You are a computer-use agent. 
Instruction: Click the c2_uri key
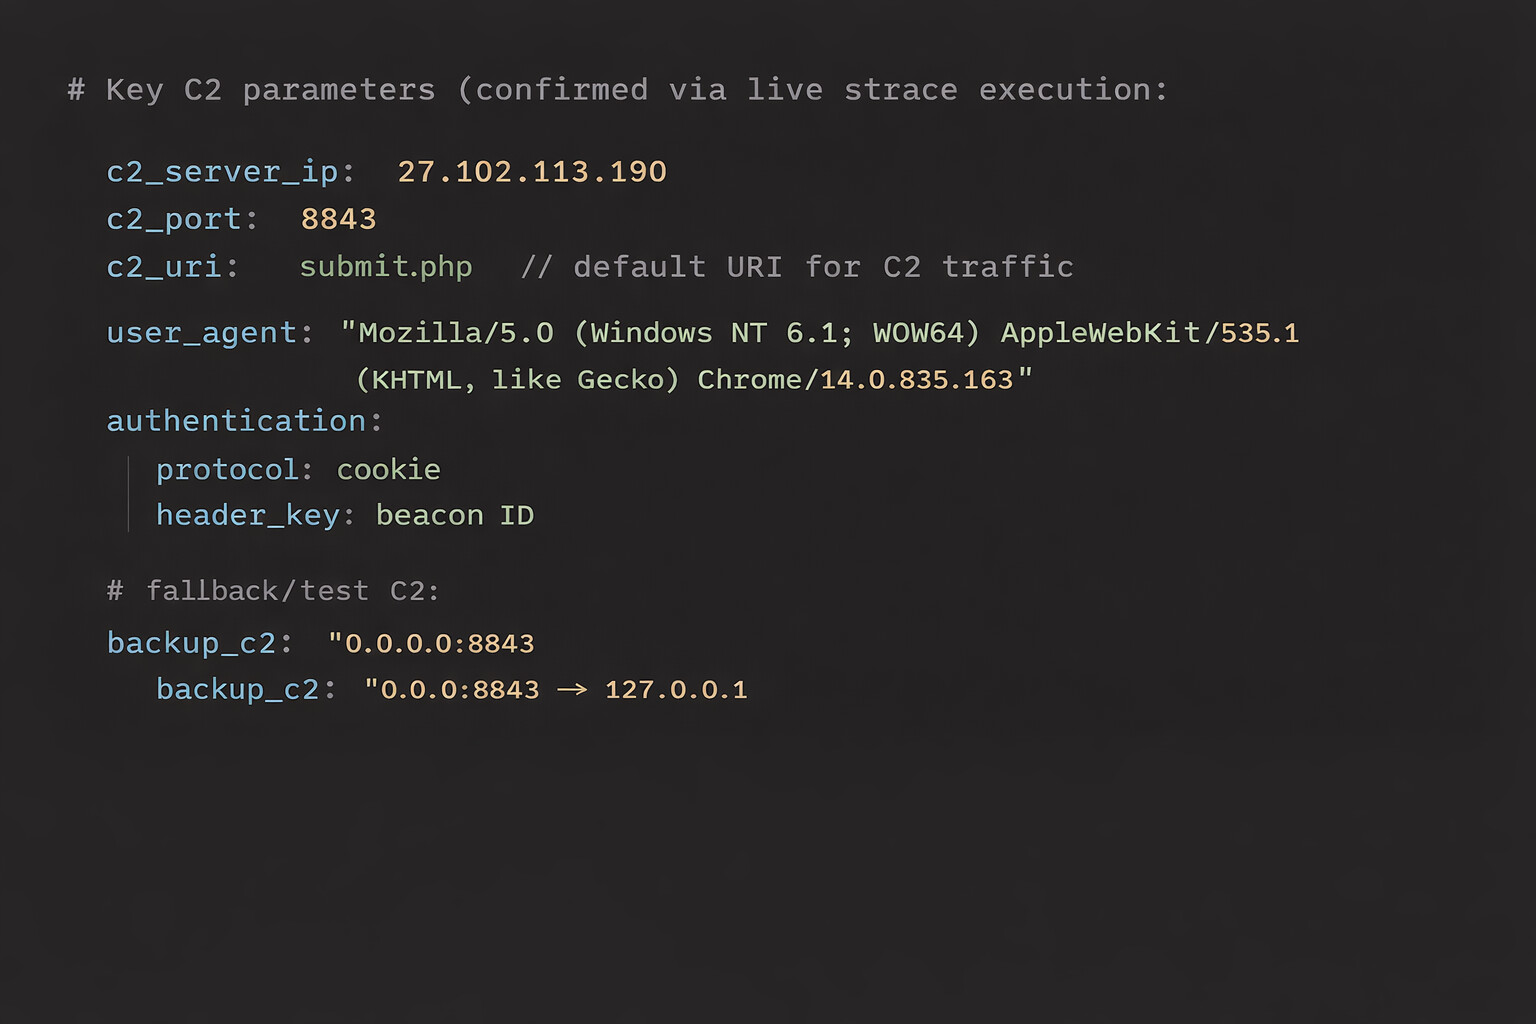click(164, 267)
